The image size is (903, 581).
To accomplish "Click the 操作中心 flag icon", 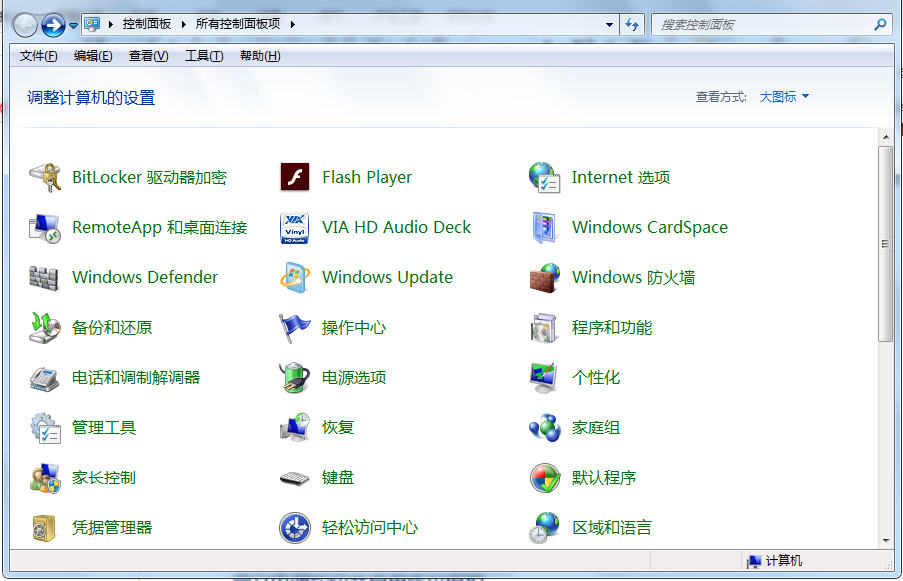I will (295, 328).
